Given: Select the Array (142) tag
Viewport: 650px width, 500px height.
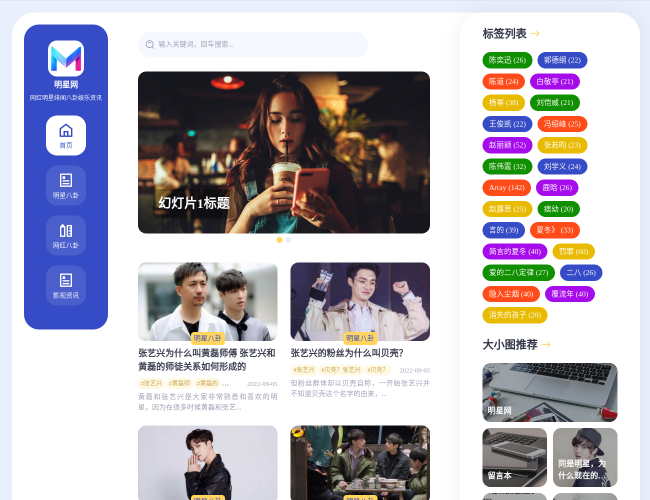Looking at the screenshot, I should pos(507,187).
